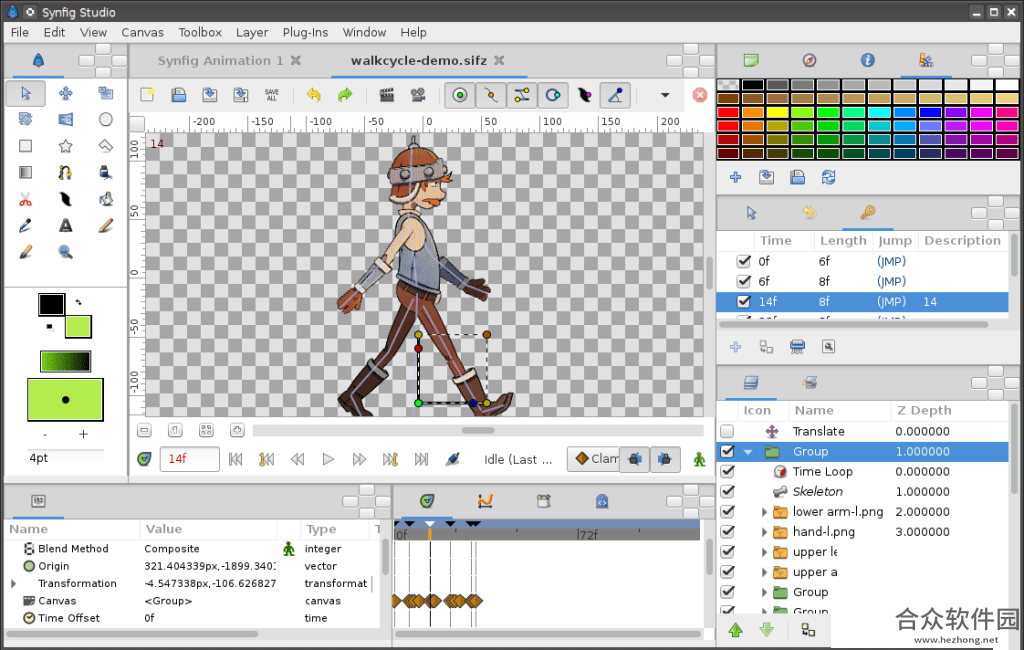Screen dimensions: 1024x650
Task: Select the Transform tool arrow
Action: (x=25, y=93)
